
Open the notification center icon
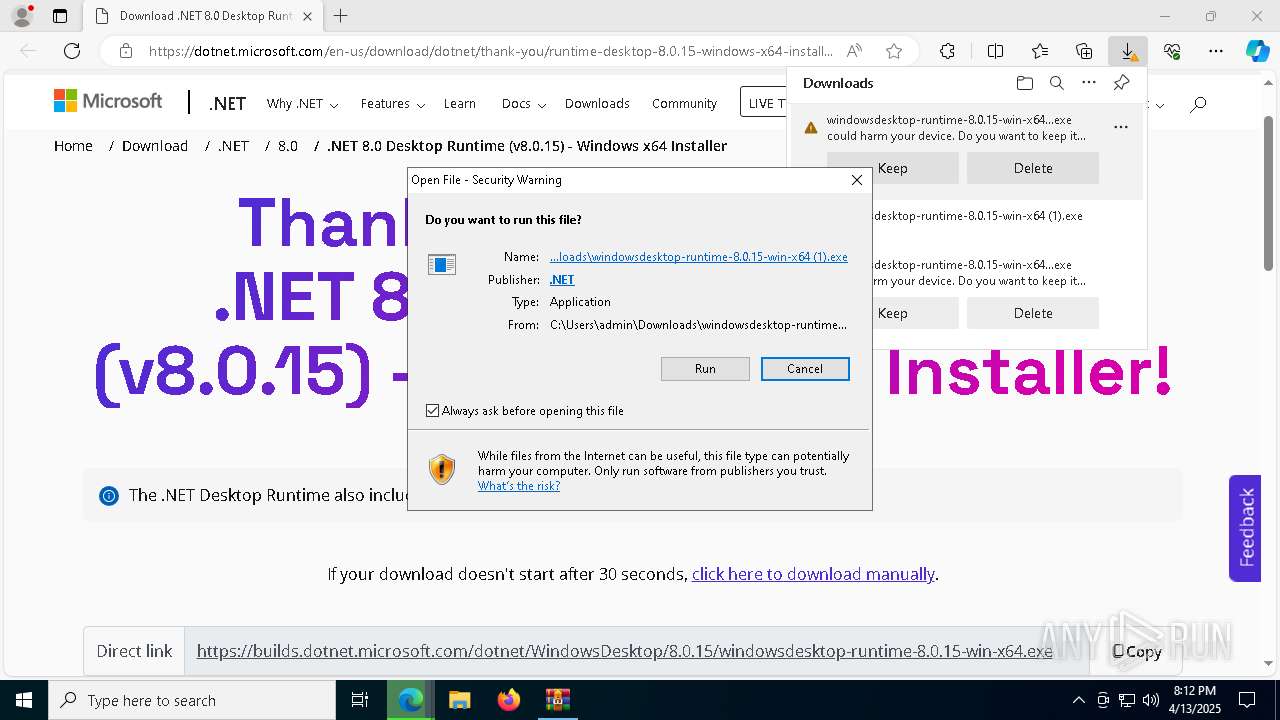pos(1247,700)
